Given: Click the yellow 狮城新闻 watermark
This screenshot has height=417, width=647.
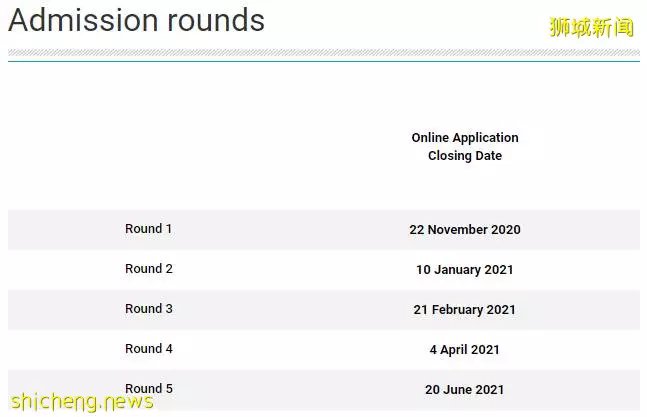Looking at the screenshot, I should pos(591,27).
